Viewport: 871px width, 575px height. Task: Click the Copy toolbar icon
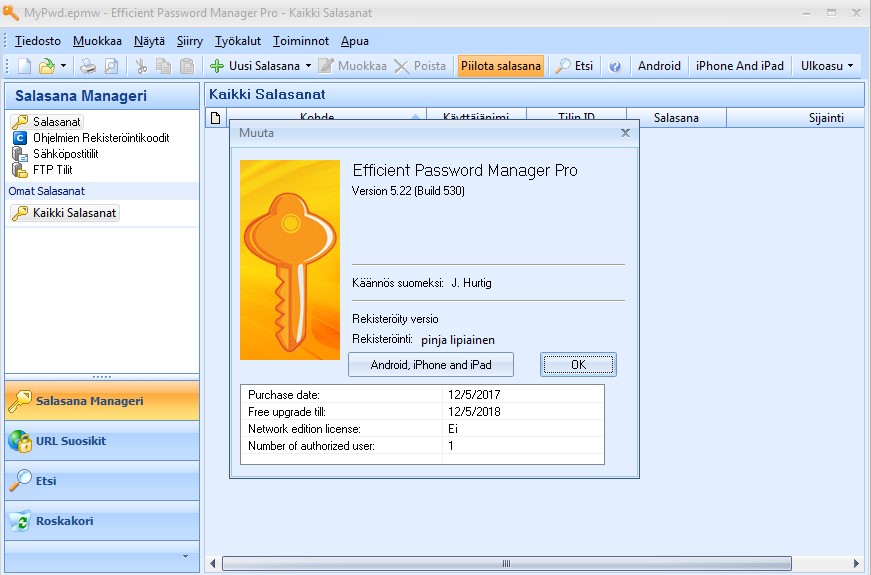pos(163,66)
